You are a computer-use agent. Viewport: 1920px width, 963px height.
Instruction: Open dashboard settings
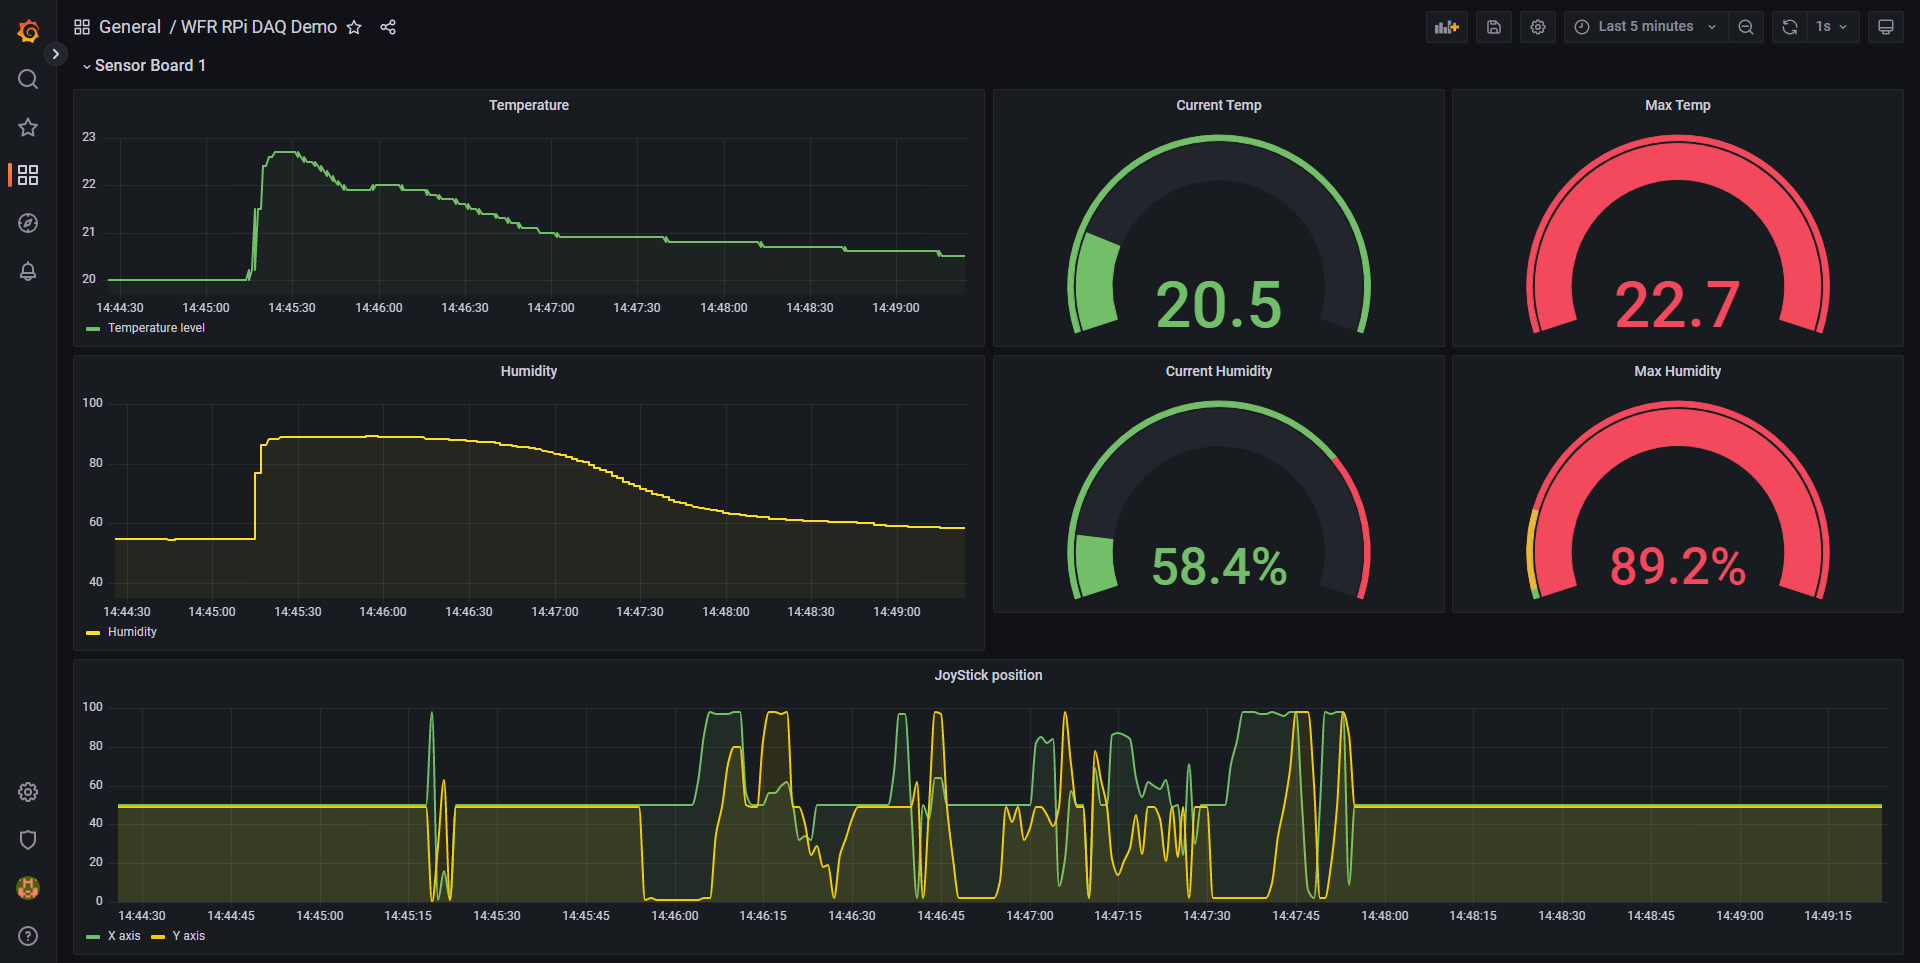pyautogui.click(x=1537, y=26)
